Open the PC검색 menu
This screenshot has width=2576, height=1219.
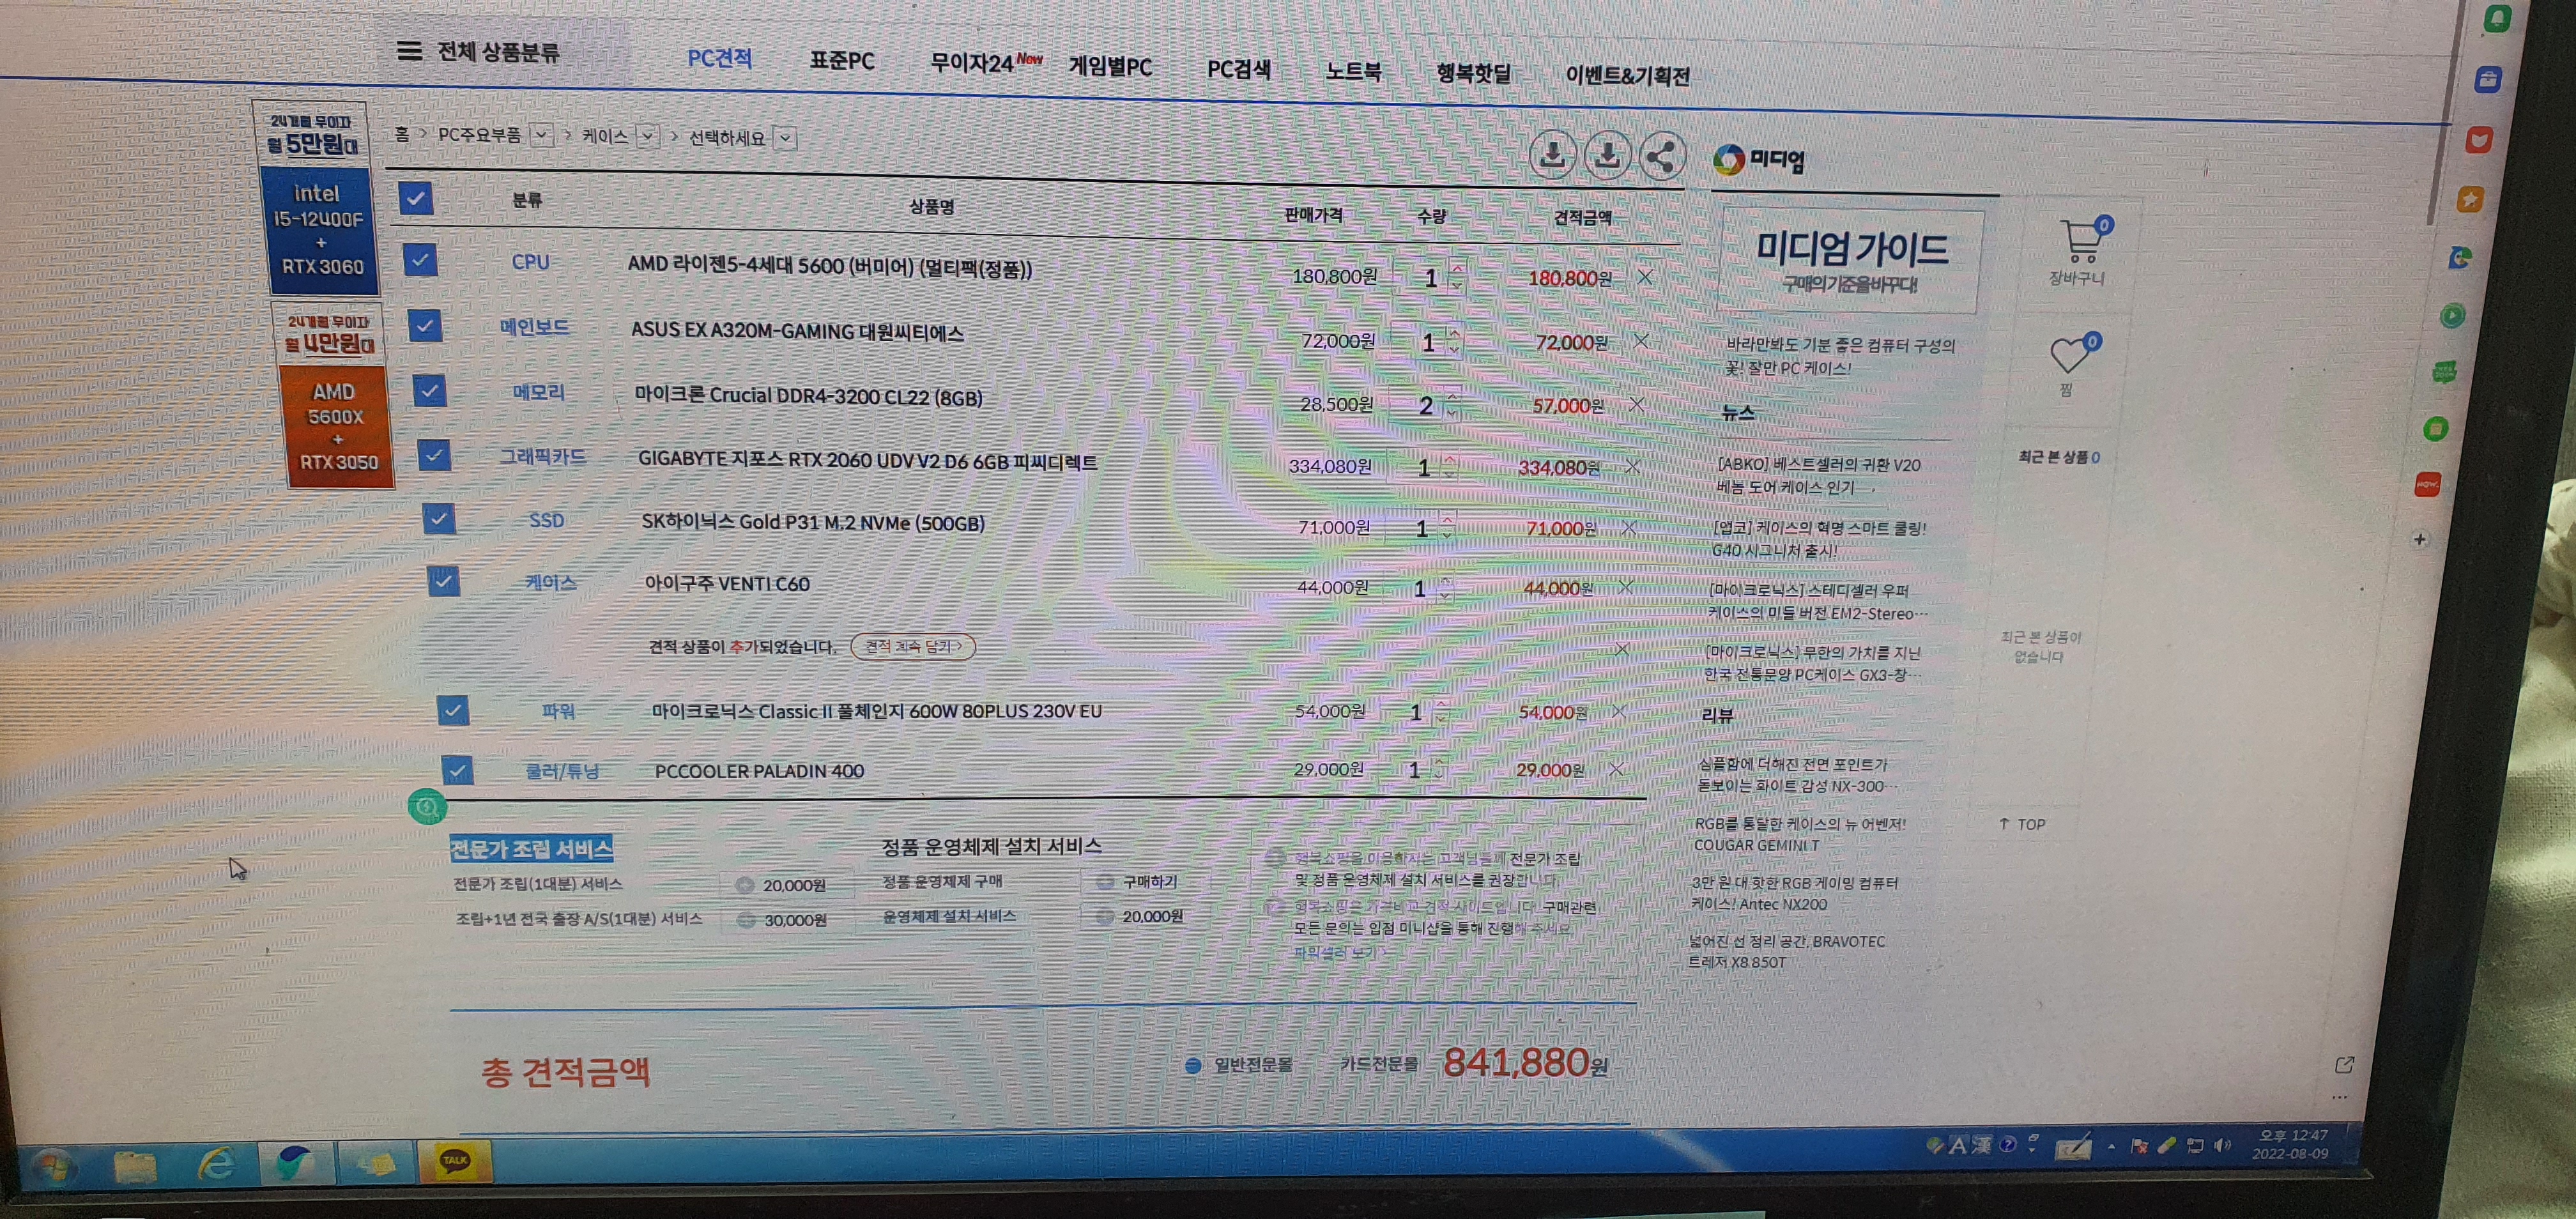tap(1238, 69)
